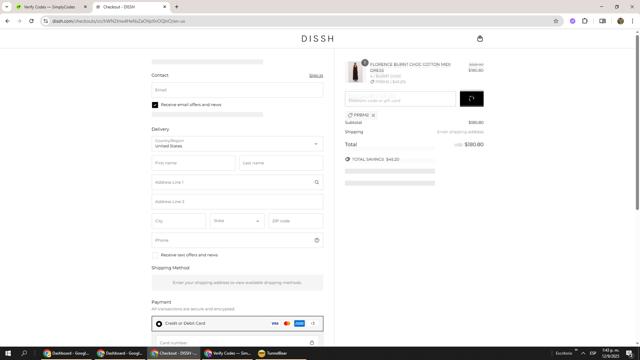Open the notification center icon
The width and height of the screenshot is (640, 360).
[629, 353]
